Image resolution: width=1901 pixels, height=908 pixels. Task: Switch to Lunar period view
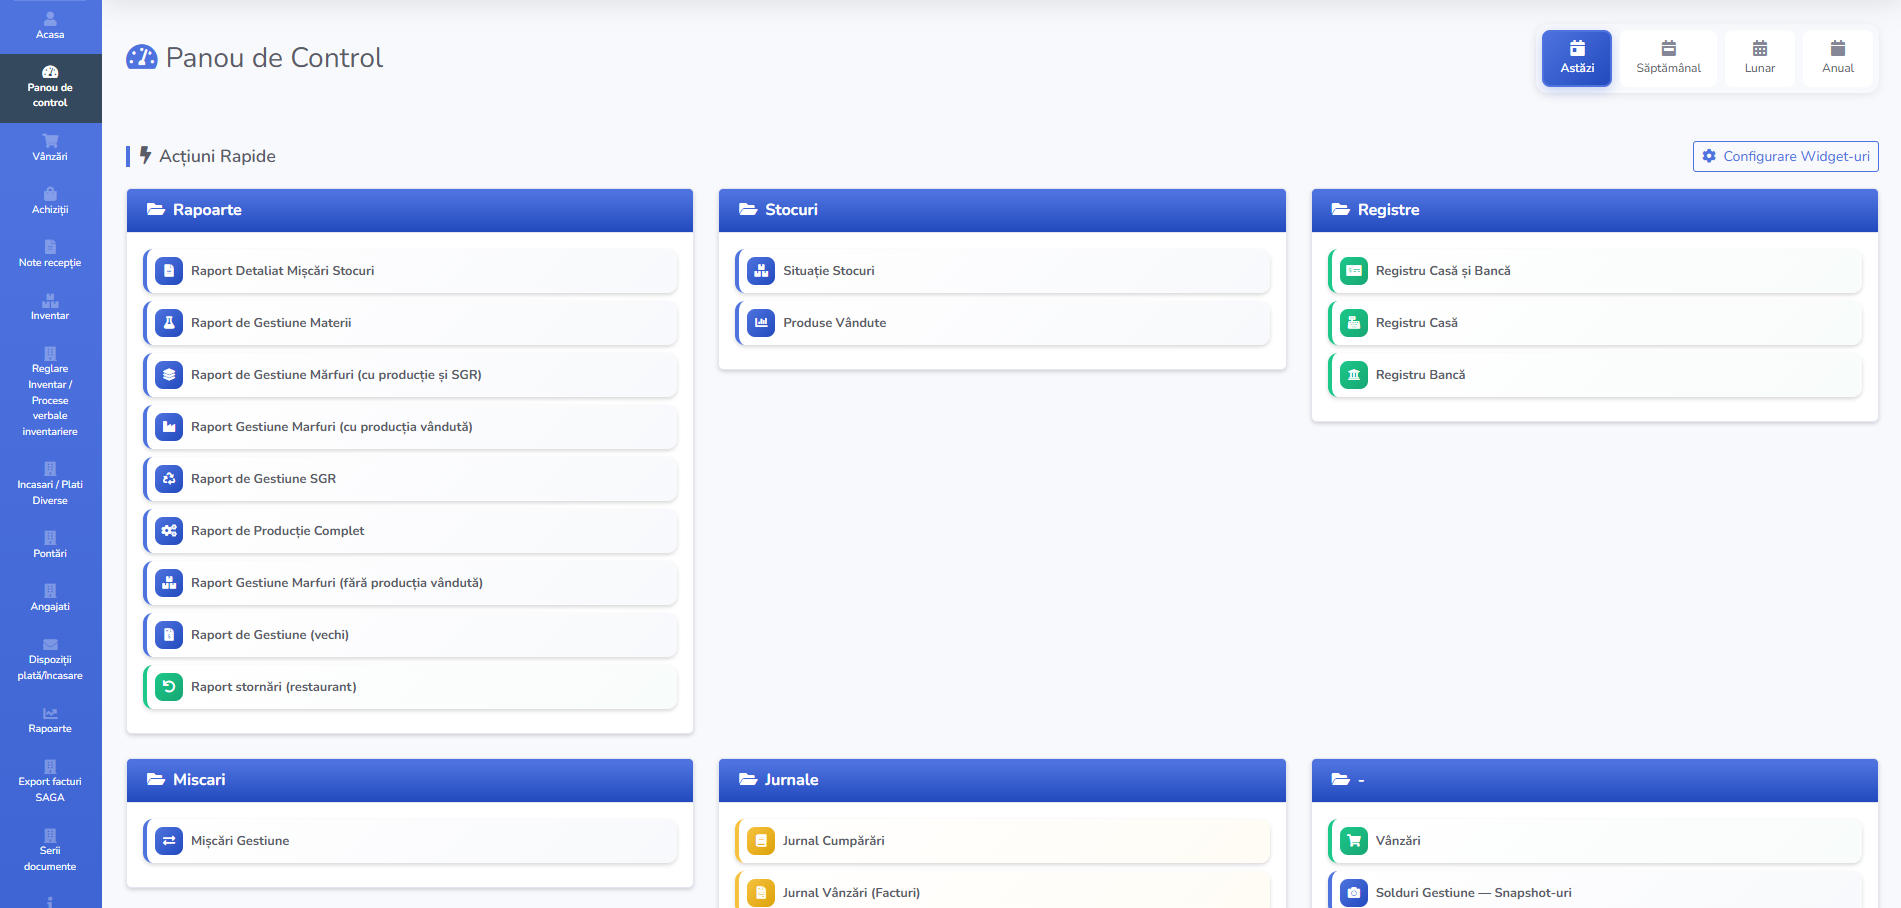[x=1760, y=58]
